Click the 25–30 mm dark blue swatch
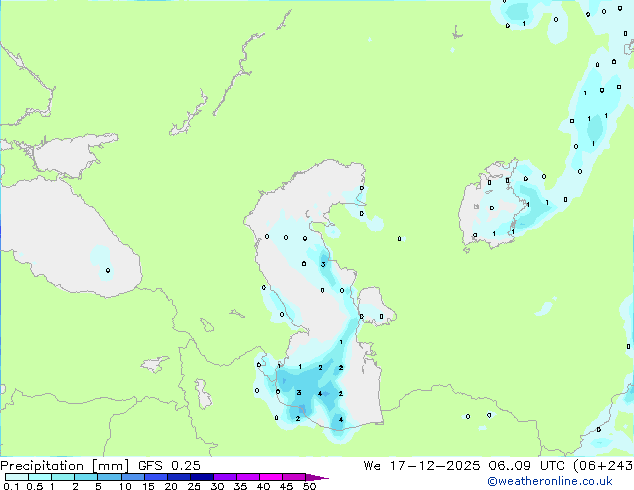 tap(202, 477)
